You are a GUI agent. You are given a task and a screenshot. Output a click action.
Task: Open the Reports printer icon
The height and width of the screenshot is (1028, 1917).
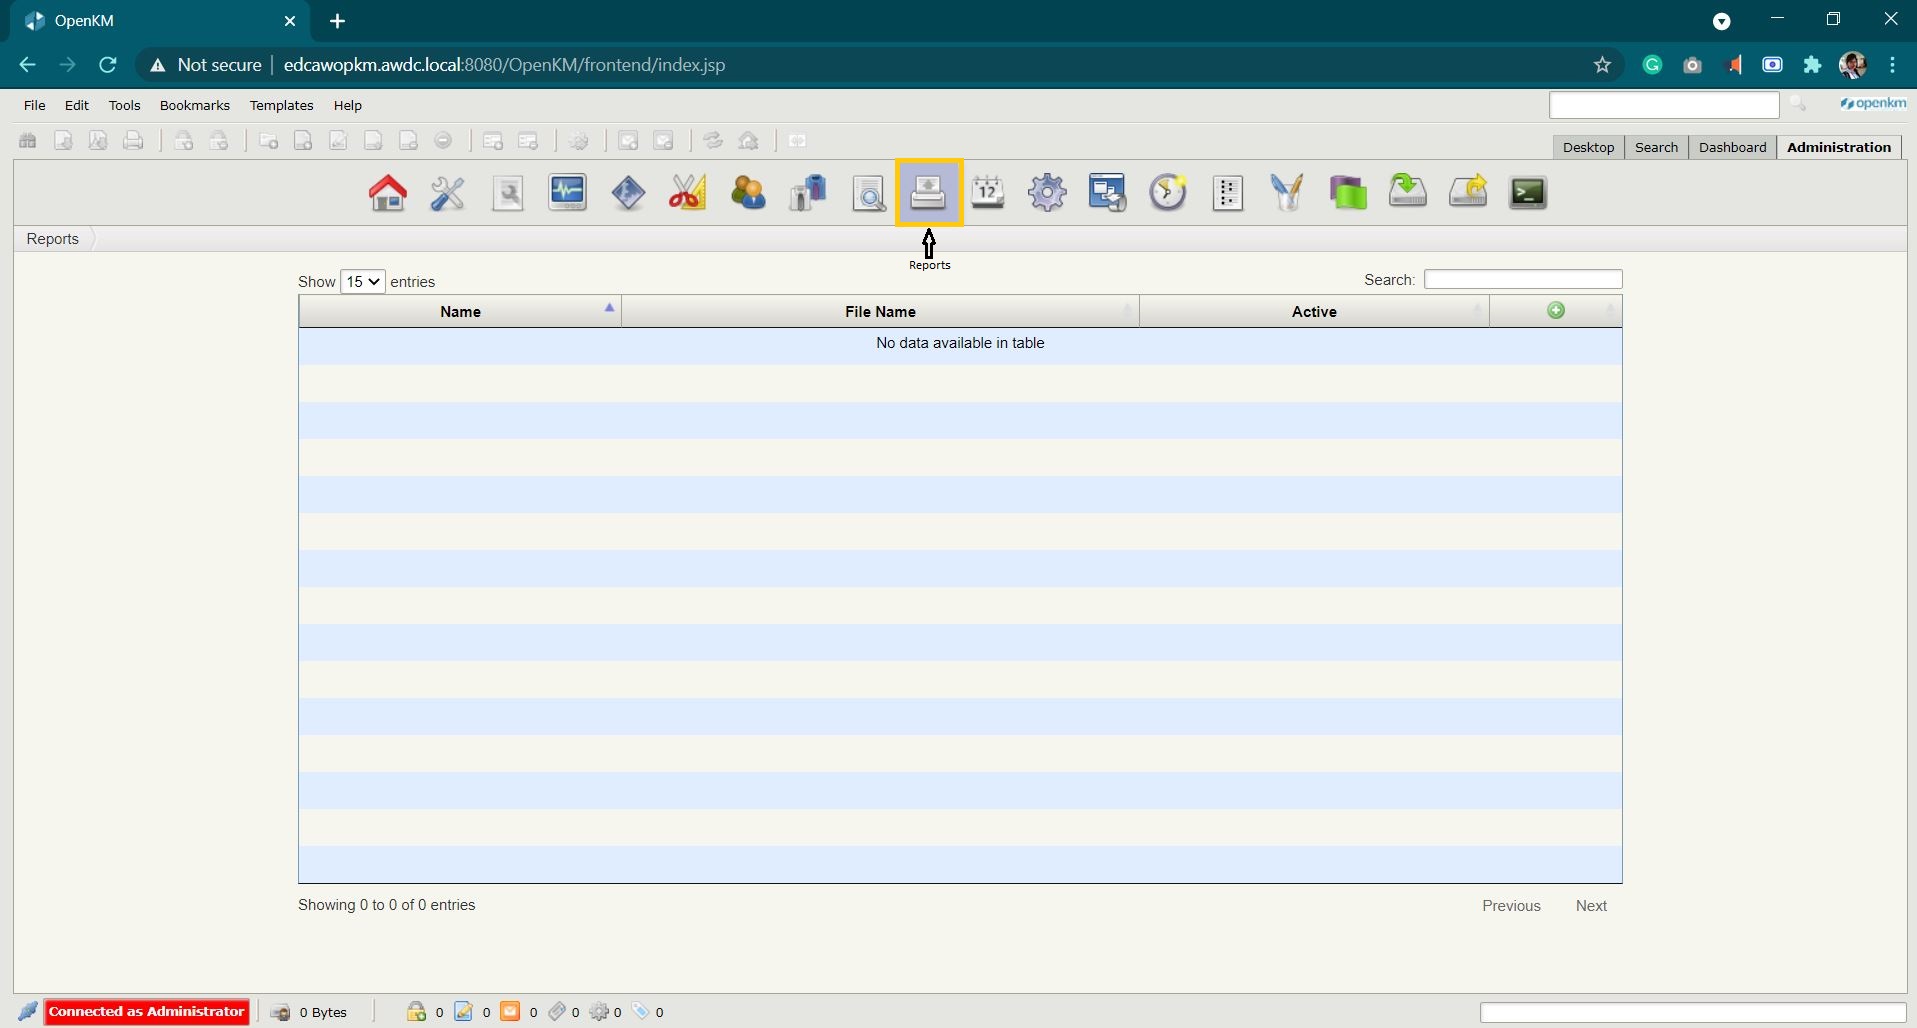[x=928, y=192]
